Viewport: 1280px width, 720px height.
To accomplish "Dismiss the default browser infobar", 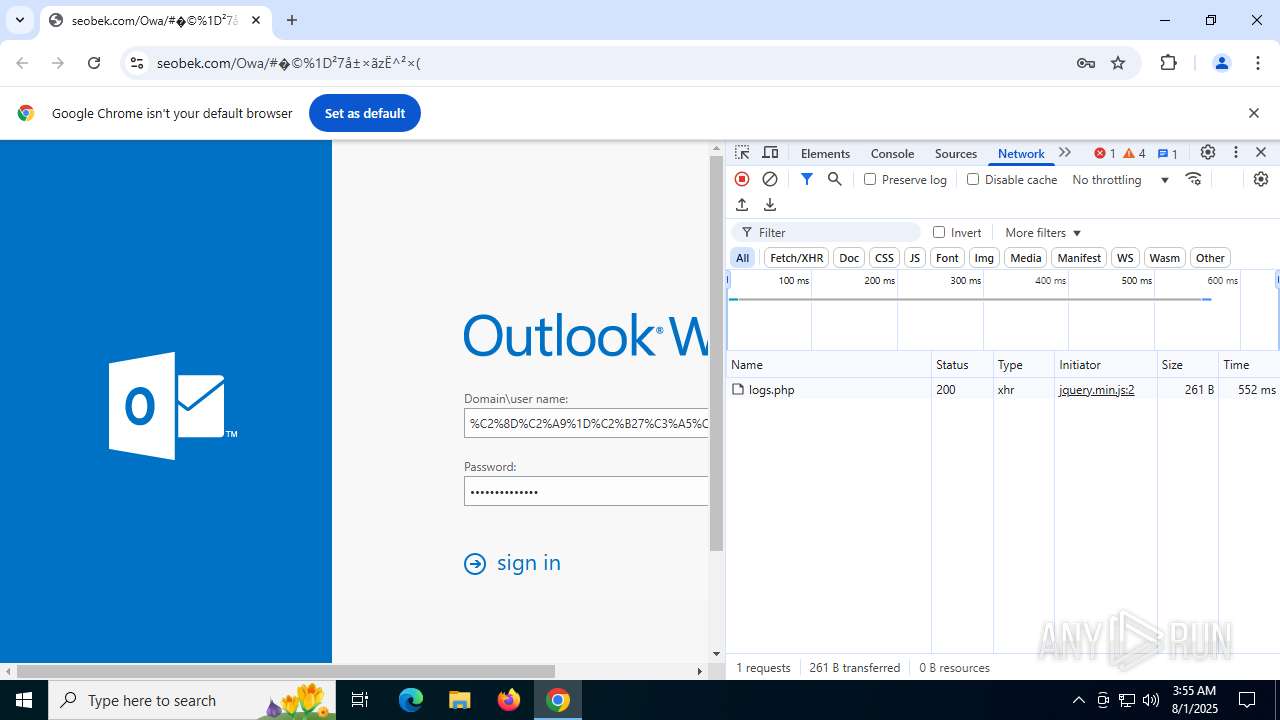I will click(1254, 113).
